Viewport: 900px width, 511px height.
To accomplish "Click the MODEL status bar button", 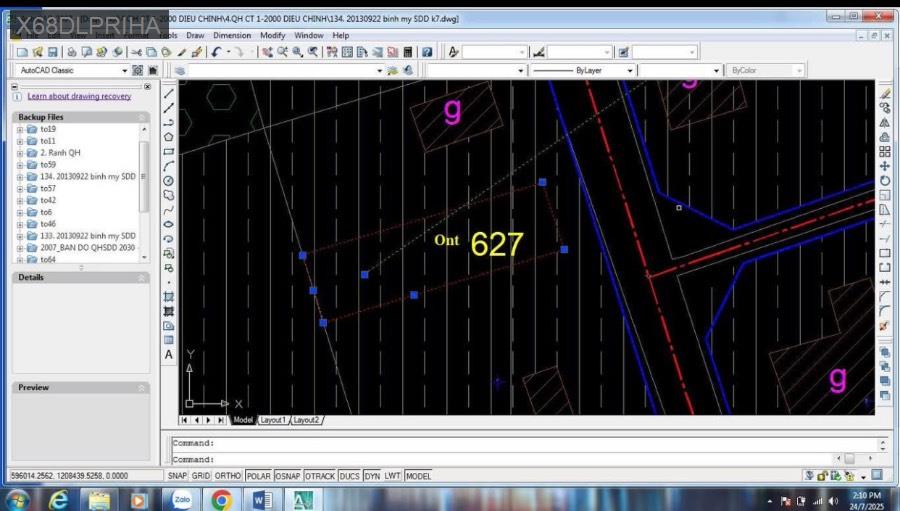I will click(x=418, y=476).
